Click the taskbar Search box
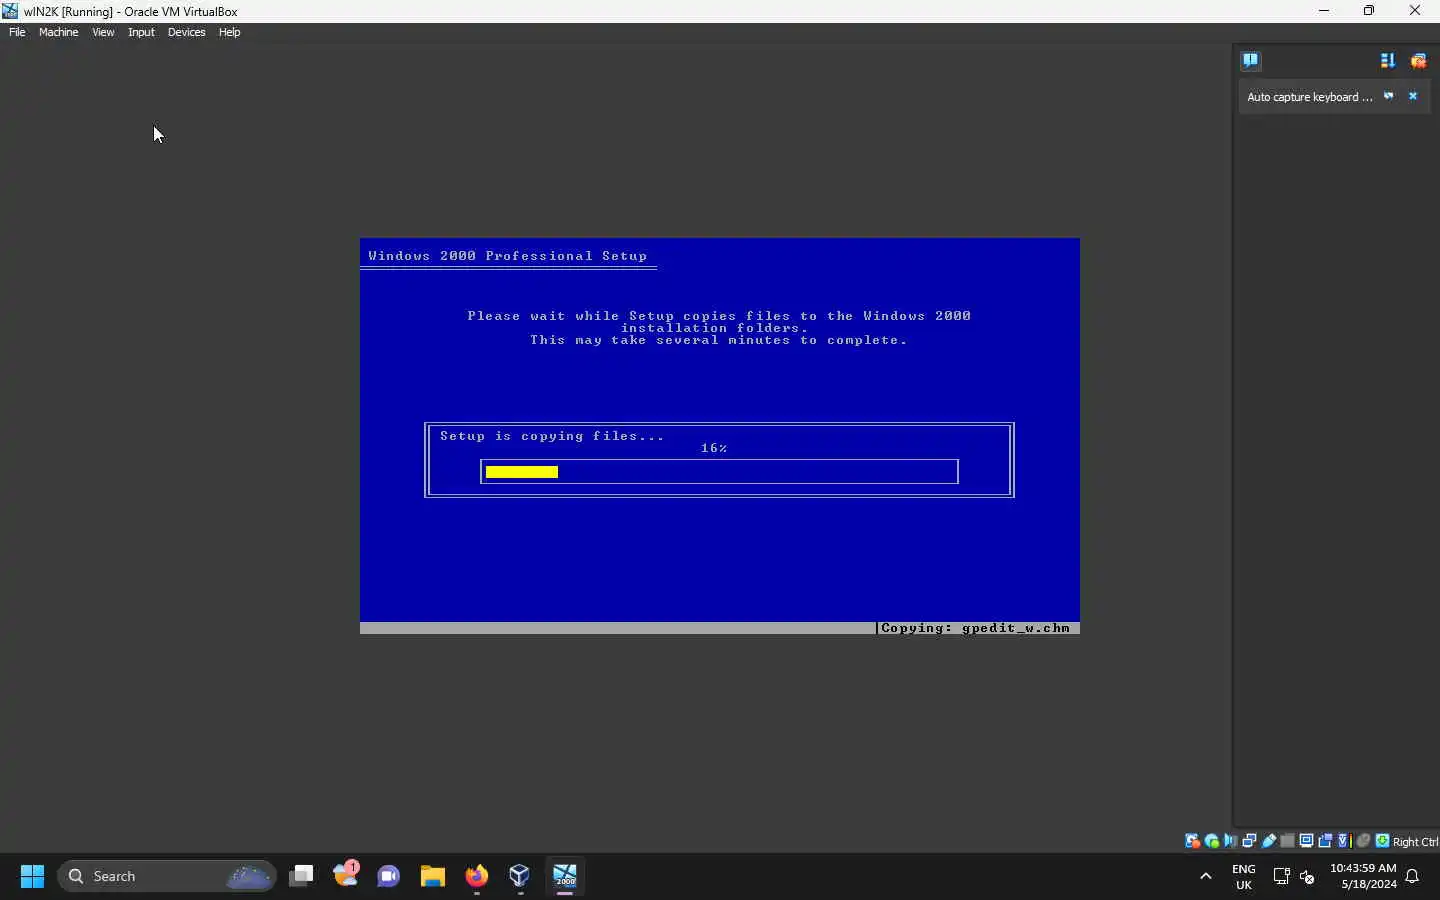Viewport: 1440px width, 900px height. pos(167,876)
